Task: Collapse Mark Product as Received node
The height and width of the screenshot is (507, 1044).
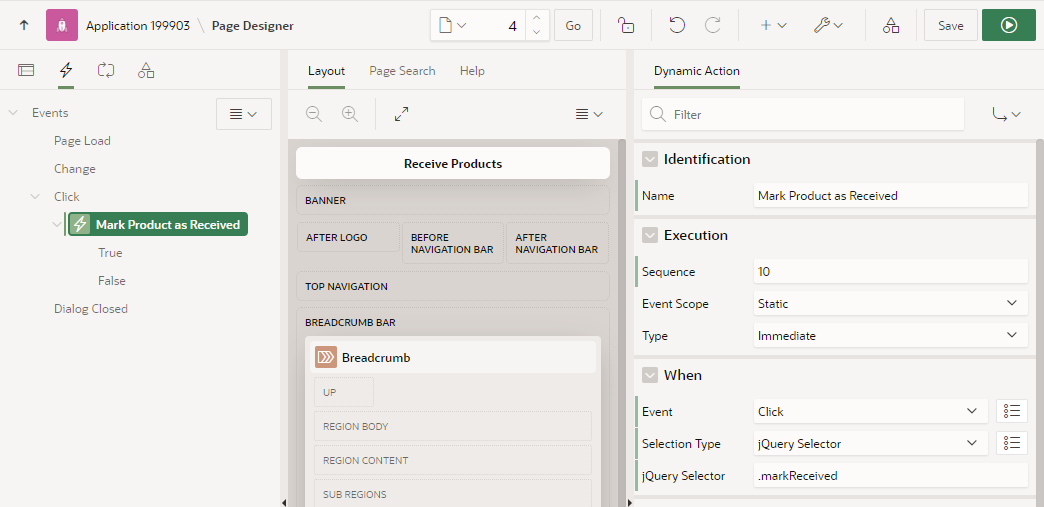Action: (57, 225)
